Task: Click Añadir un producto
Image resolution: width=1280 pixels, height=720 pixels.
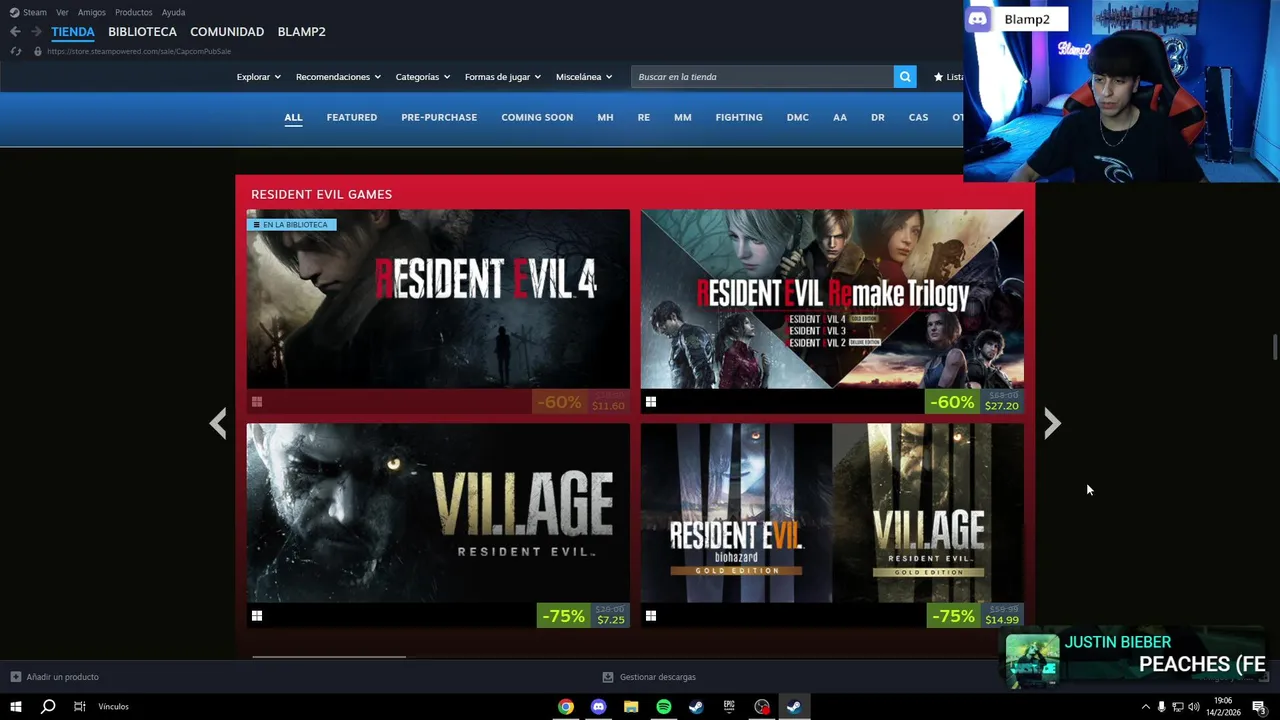Action: (x=54, y=677)
